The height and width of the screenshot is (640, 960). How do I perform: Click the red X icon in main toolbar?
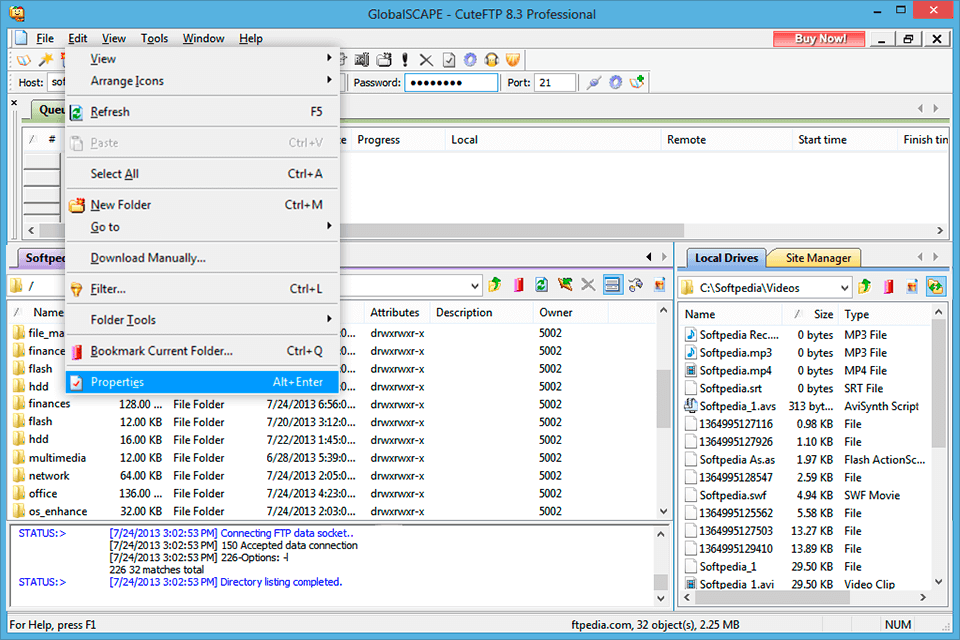tap(427, 60)
